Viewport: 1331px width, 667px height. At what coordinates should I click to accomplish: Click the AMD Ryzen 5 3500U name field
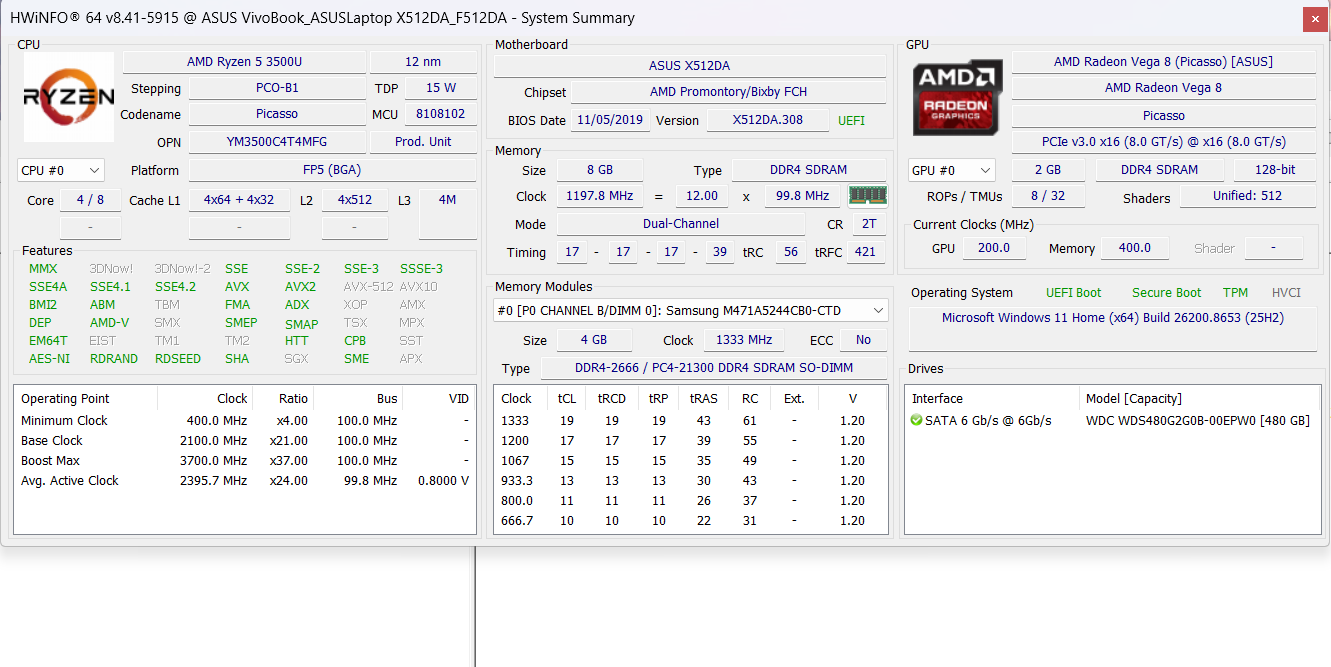click(244, 62)
